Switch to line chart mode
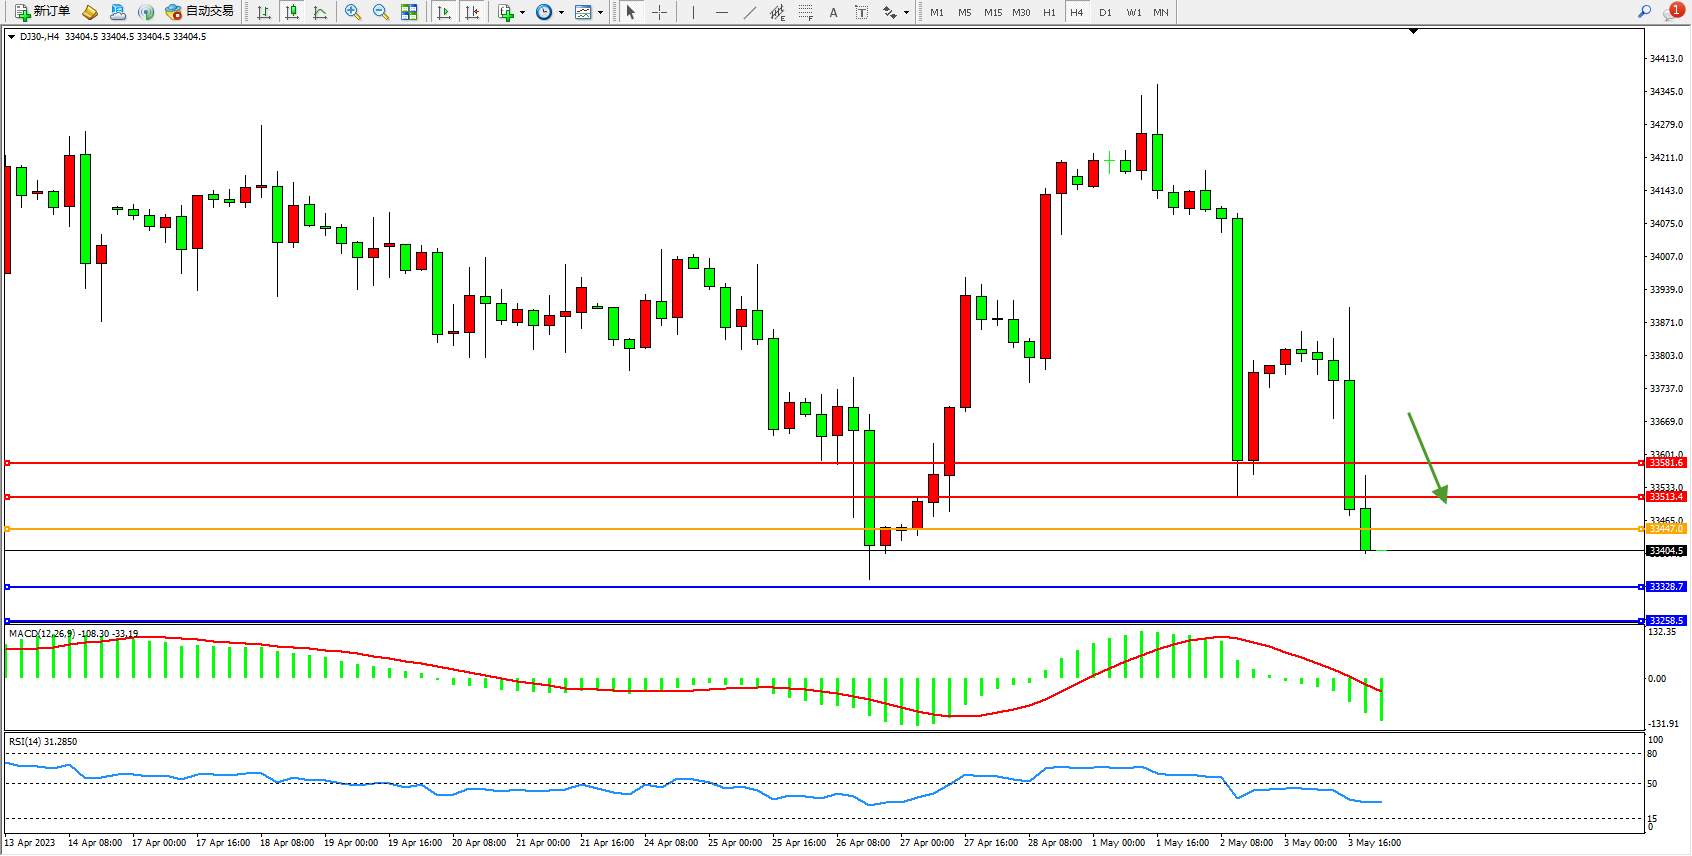The image size is (1692, 856). pos(320,12)
